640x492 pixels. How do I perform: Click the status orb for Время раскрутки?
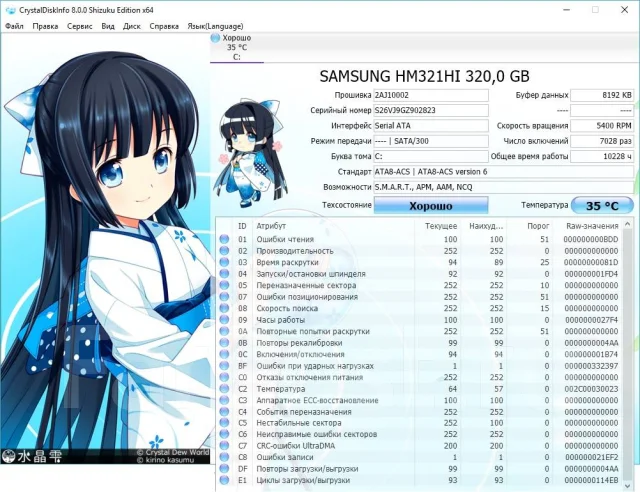[224, 262]
